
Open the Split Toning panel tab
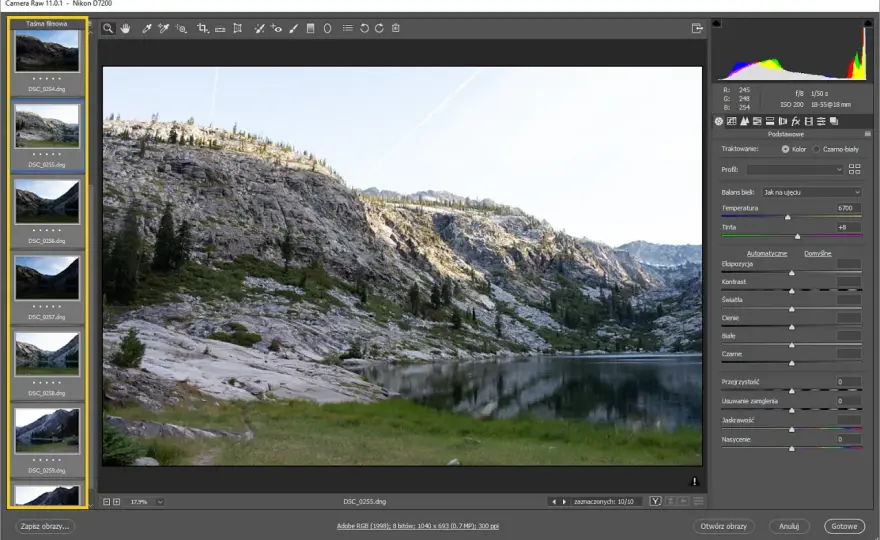tap(770, 121)
